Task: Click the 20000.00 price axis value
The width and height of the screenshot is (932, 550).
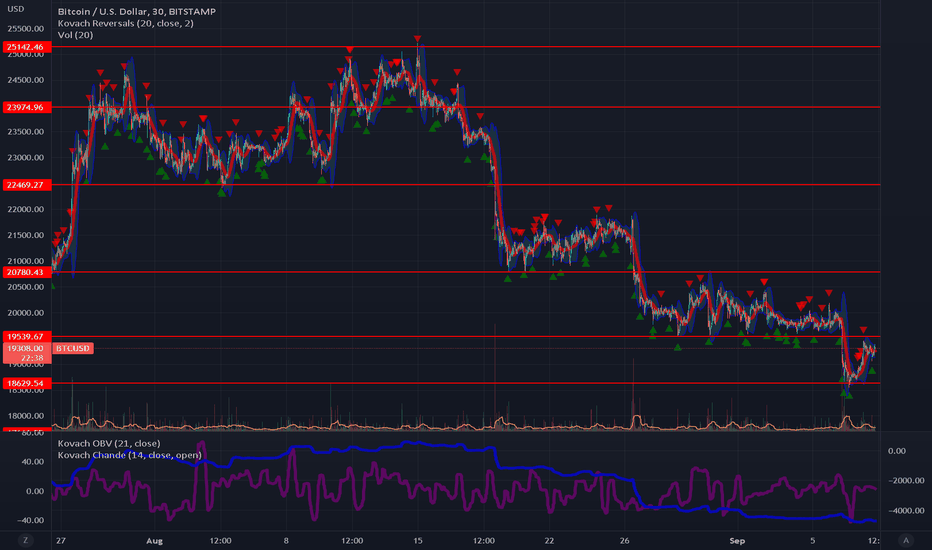Action: pyautogui.click(x=26, y=313)
